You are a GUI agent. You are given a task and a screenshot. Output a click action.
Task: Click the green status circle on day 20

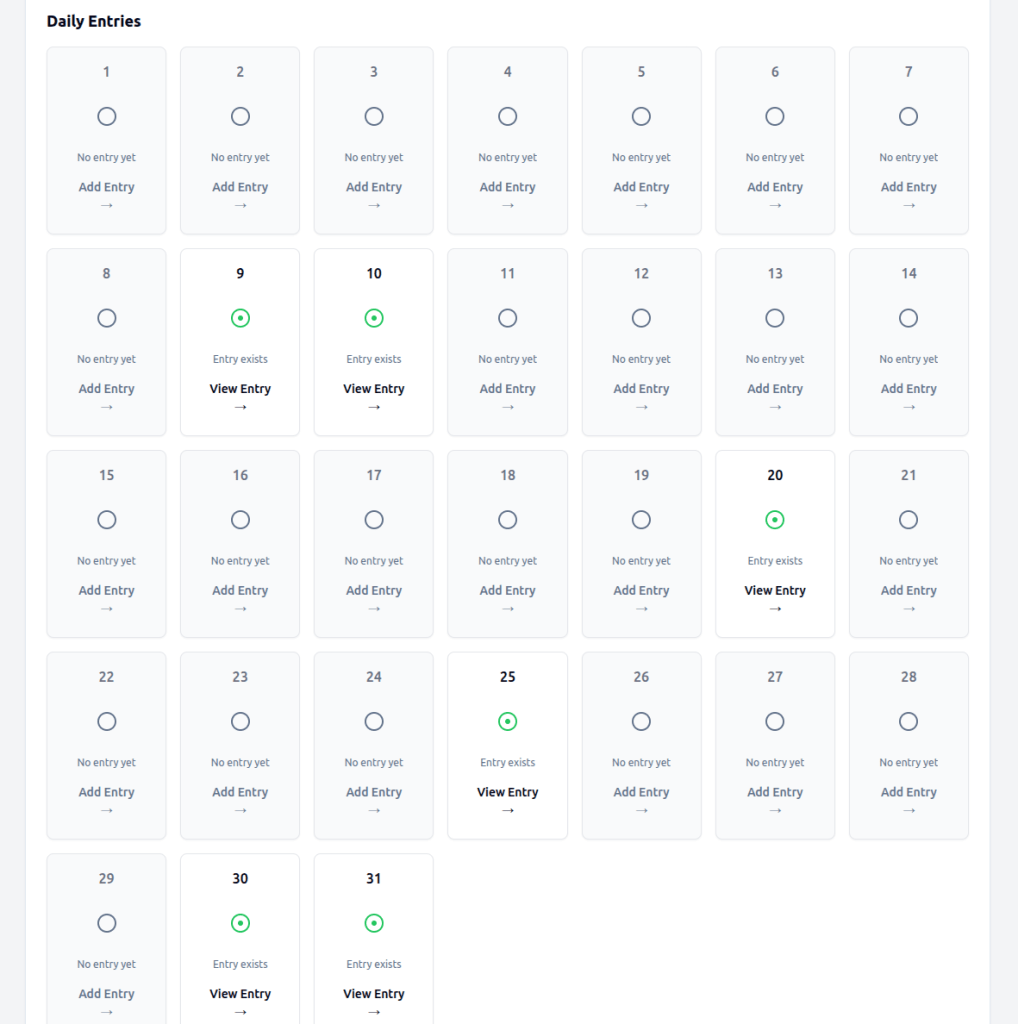click(775, 520)
